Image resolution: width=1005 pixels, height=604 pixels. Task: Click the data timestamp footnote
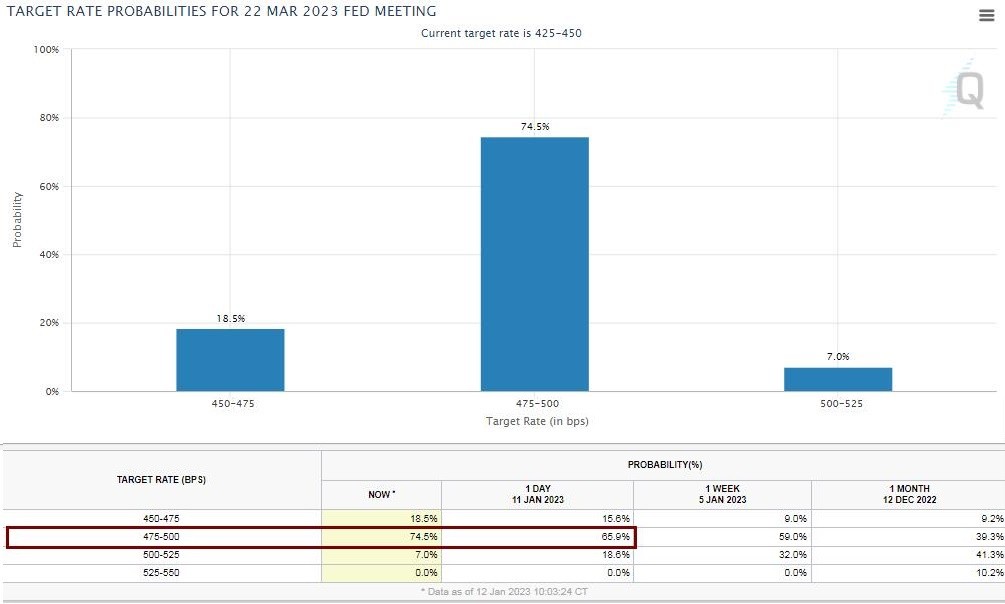504,591
